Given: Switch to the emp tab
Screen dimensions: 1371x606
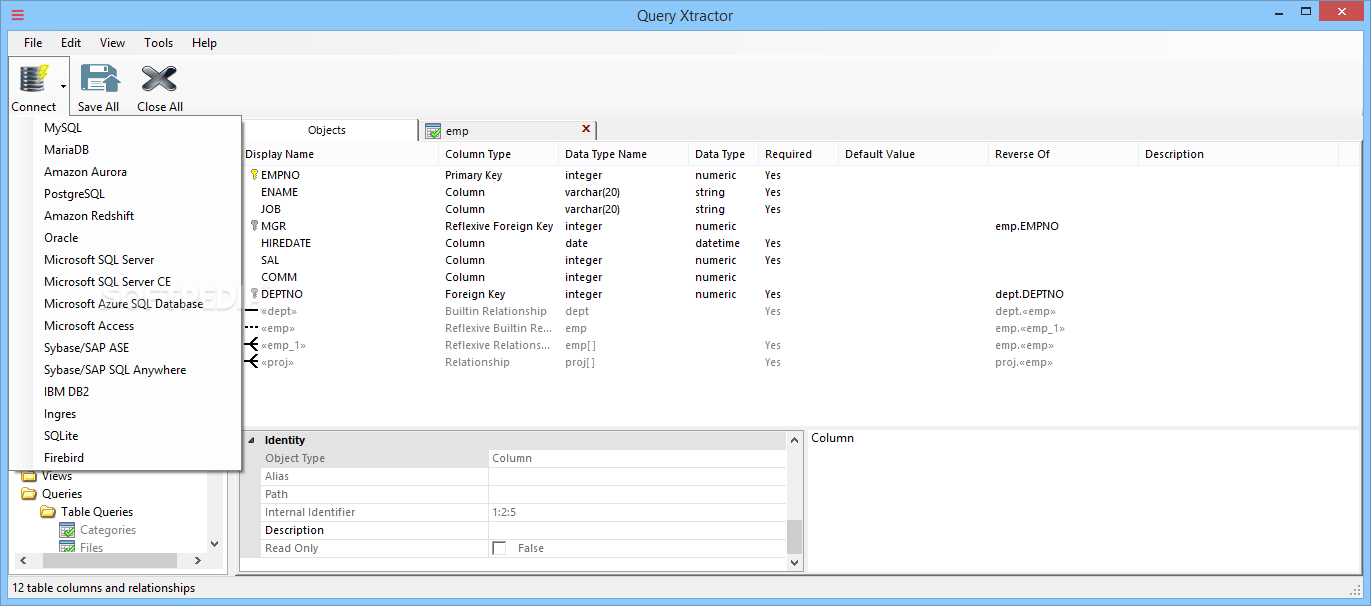Looking at the screenshot, I should 507,131.
